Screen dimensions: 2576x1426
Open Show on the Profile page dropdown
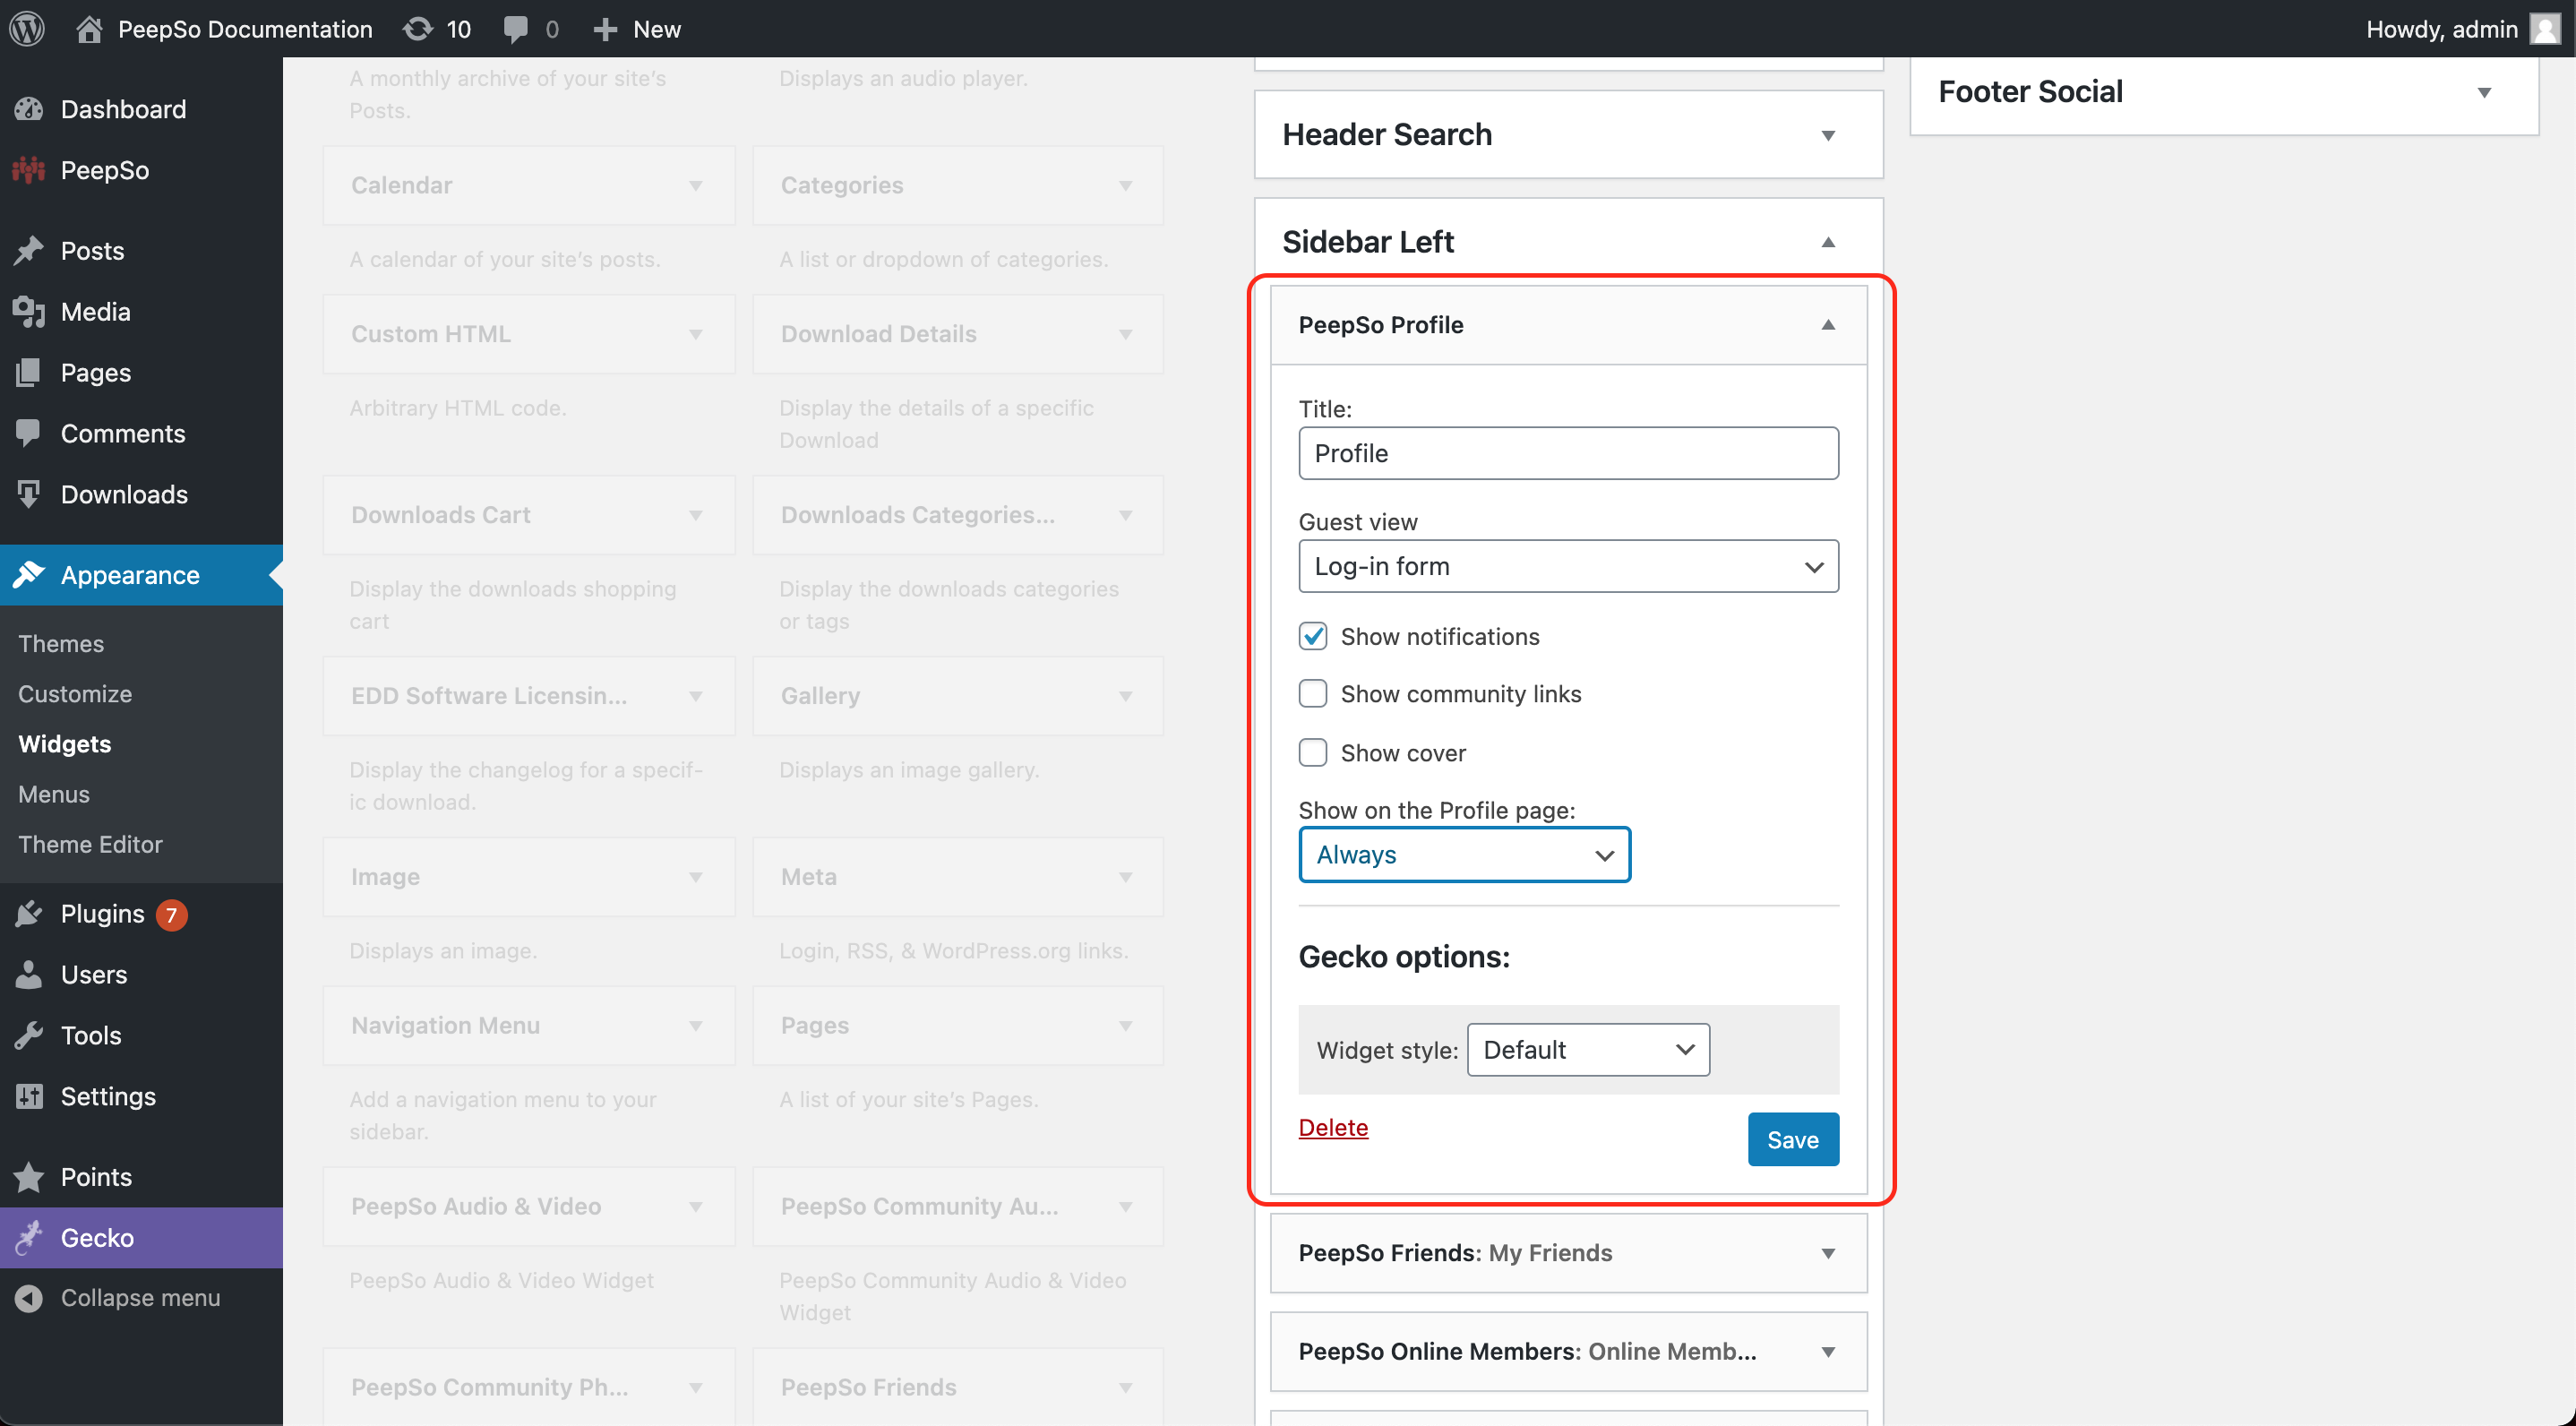click(1465, 855)
